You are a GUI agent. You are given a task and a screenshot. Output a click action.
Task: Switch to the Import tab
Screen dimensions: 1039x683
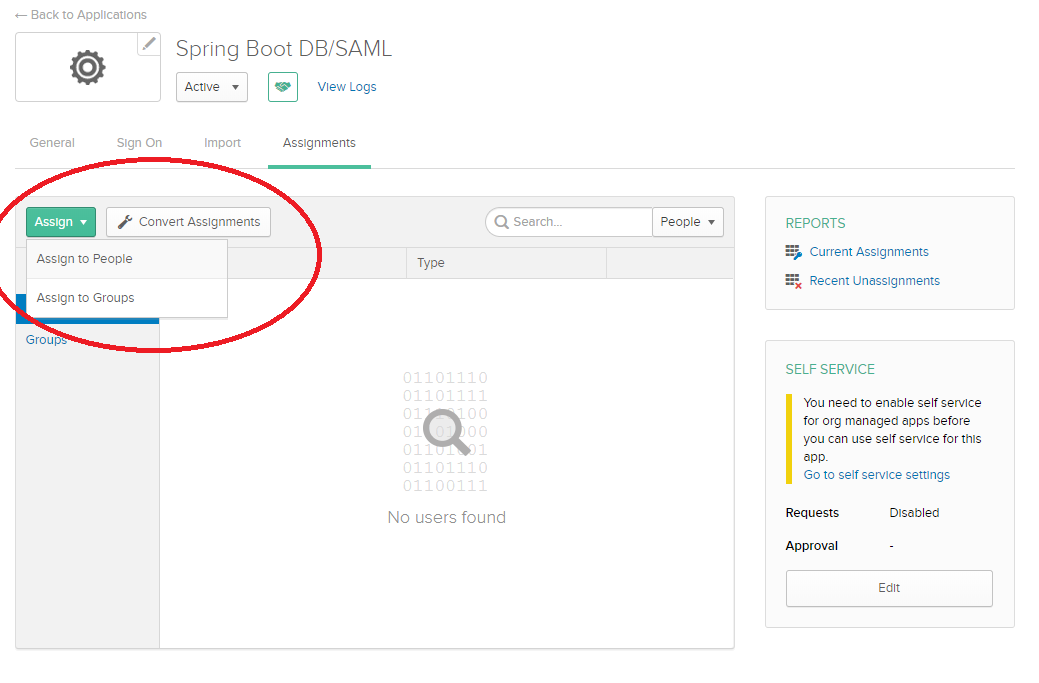[x=222, y=143]
